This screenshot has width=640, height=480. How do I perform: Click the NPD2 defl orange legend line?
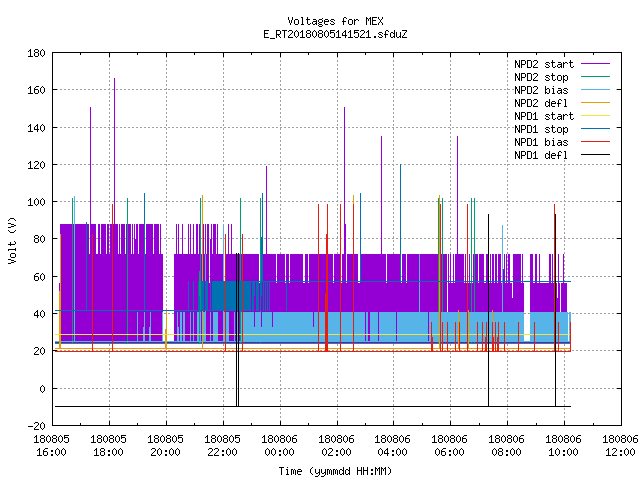595,103
